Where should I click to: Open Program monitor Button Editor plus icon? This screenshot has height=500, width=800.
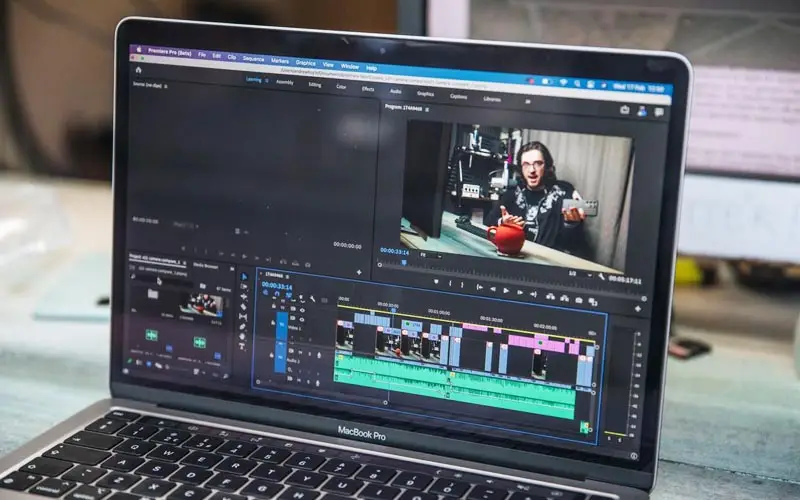click(637, 309)
